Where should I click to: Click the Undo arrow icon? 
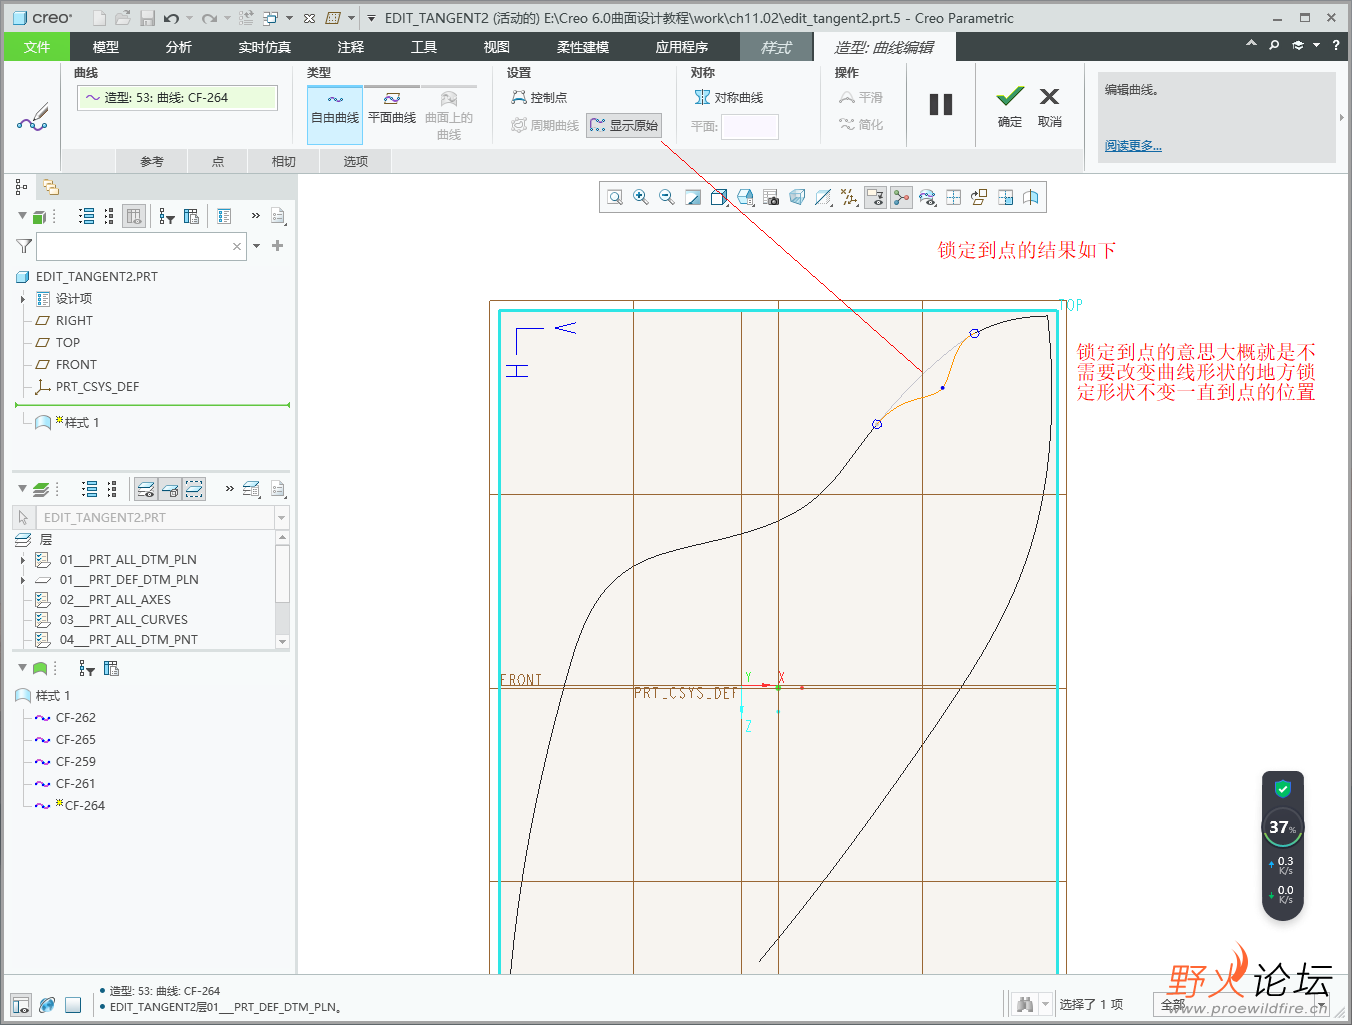pyautogui.click(x=172, y=18)
